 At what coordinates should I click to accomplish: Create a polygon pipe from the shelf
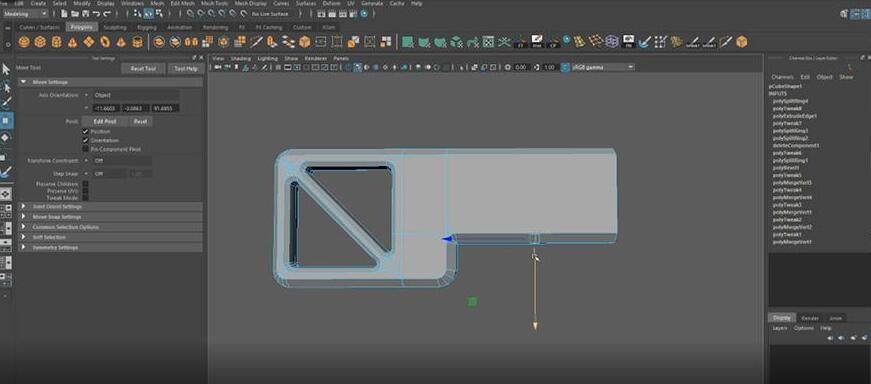pos(137,42)
